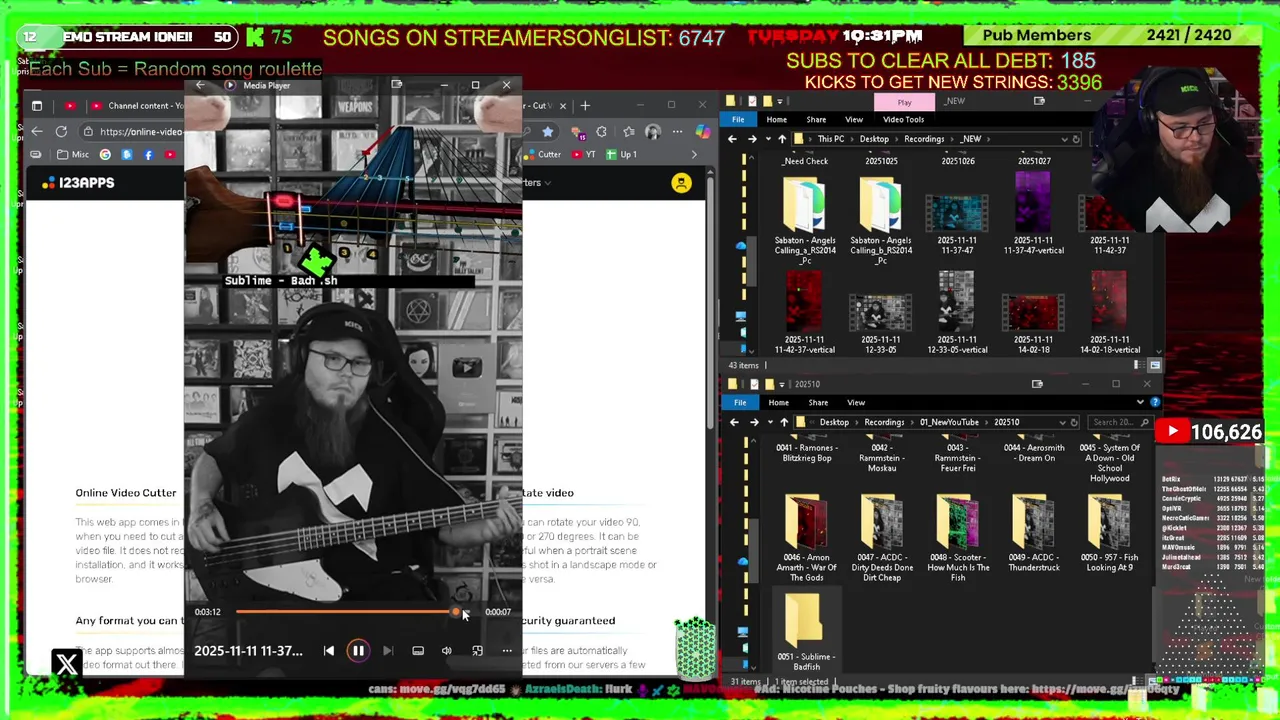This screenshot has width=1280, height=720.
Task: Open the Cutter bookmark
Action: (542, 155)
